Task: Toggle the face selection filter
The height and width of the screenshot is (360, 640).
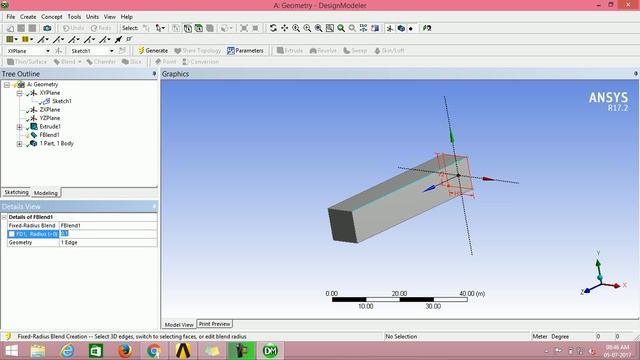Action: (x=198, y=28)
